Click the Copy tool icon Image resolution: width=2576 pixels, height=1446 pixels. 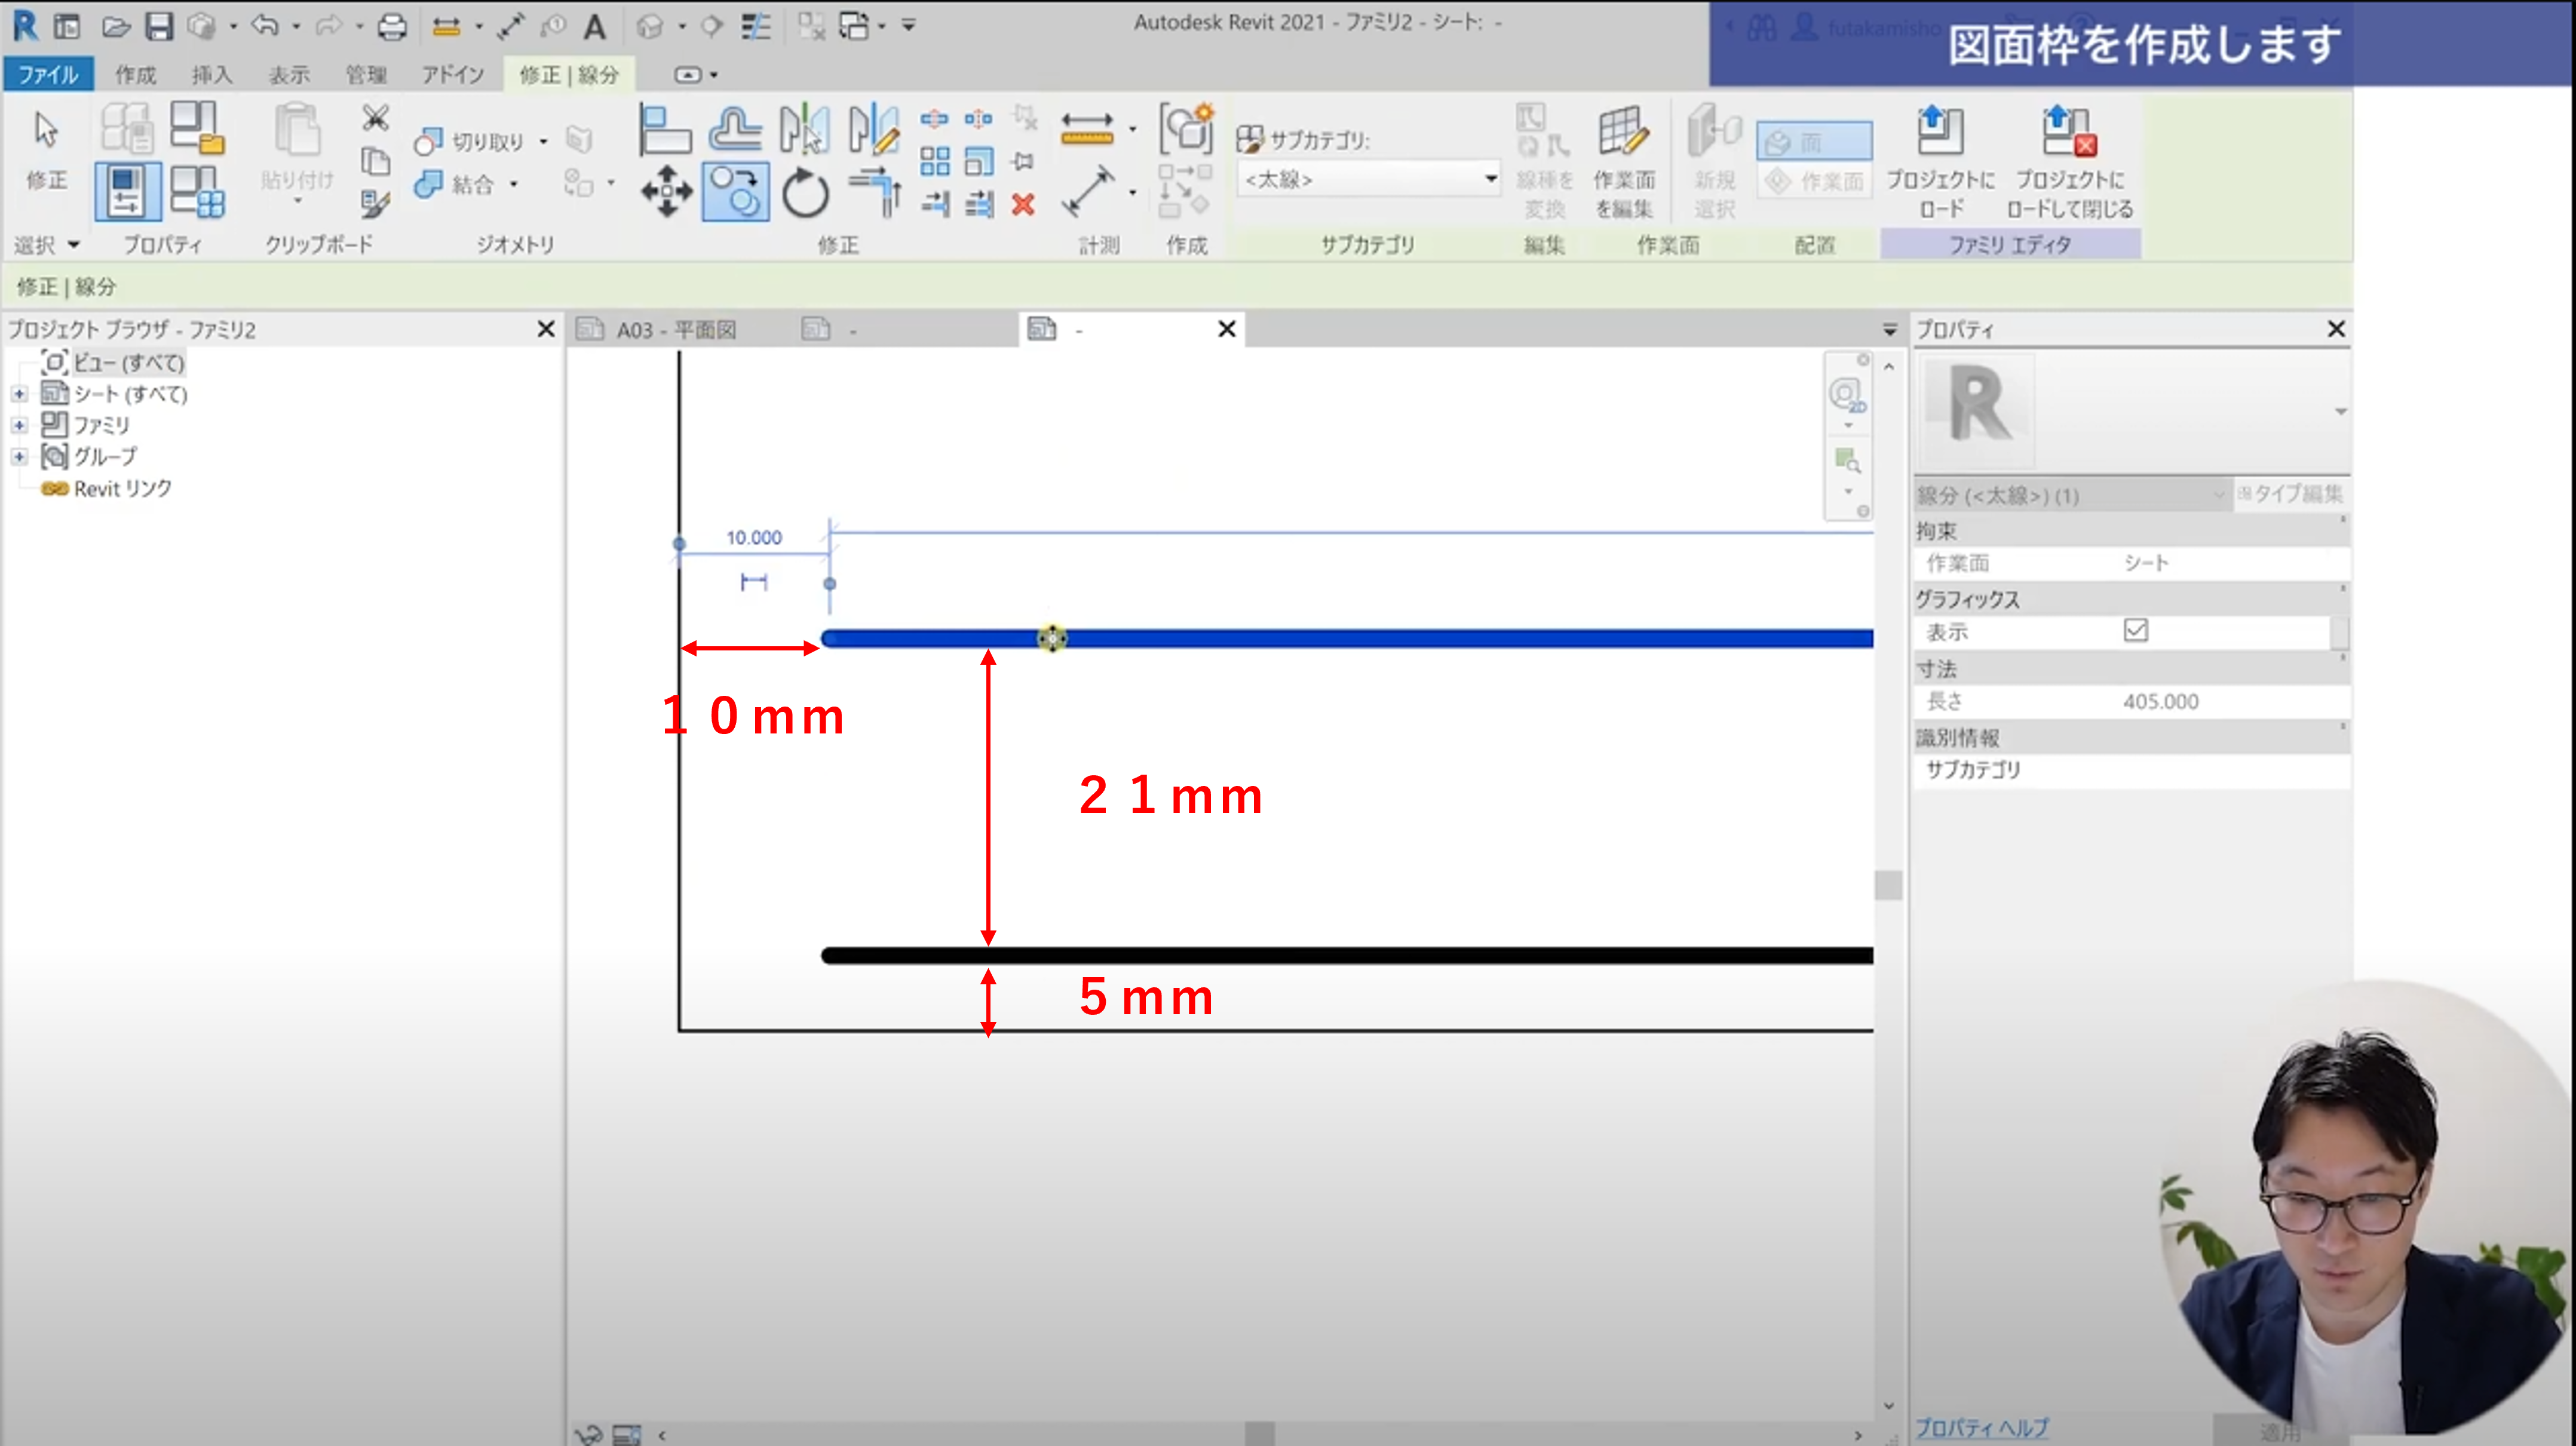[735, 191]
